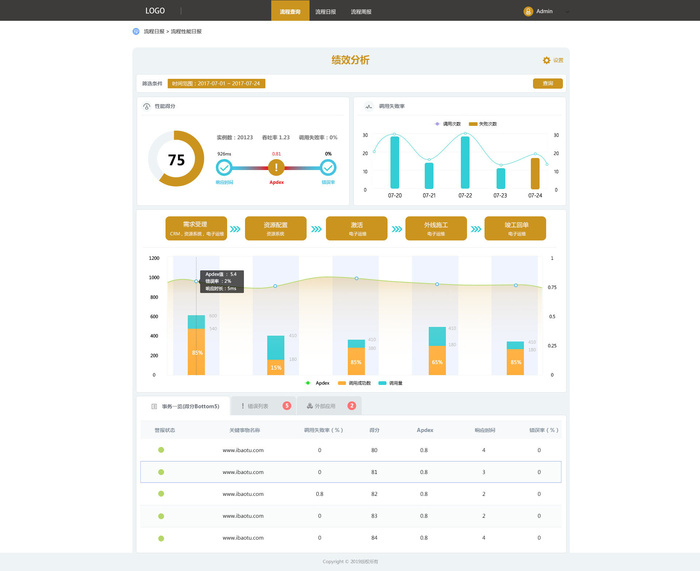Click the exclamation icon on 错误列表 tab
This screenshot has height=571, width=700.
coord(242,406)
